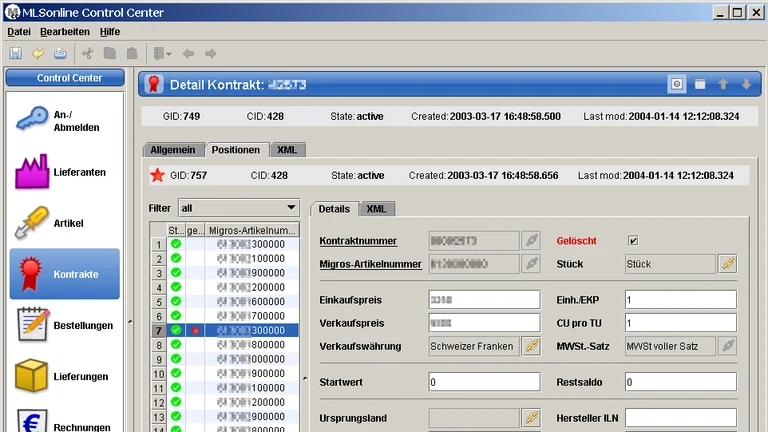Open the Datei menu
Viewport: 768px width, 432px height.
(19, 32)
